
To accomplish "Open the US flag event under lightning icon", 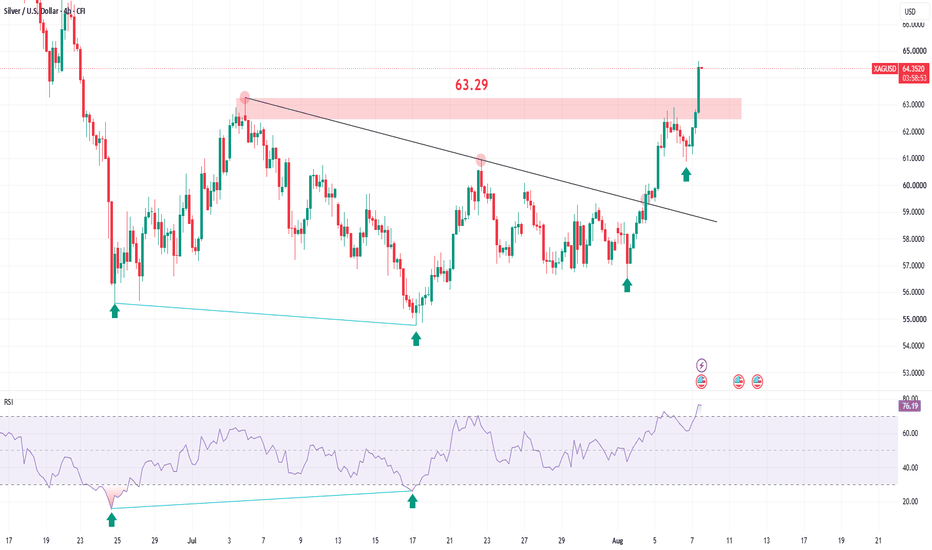I will point(701,382).
